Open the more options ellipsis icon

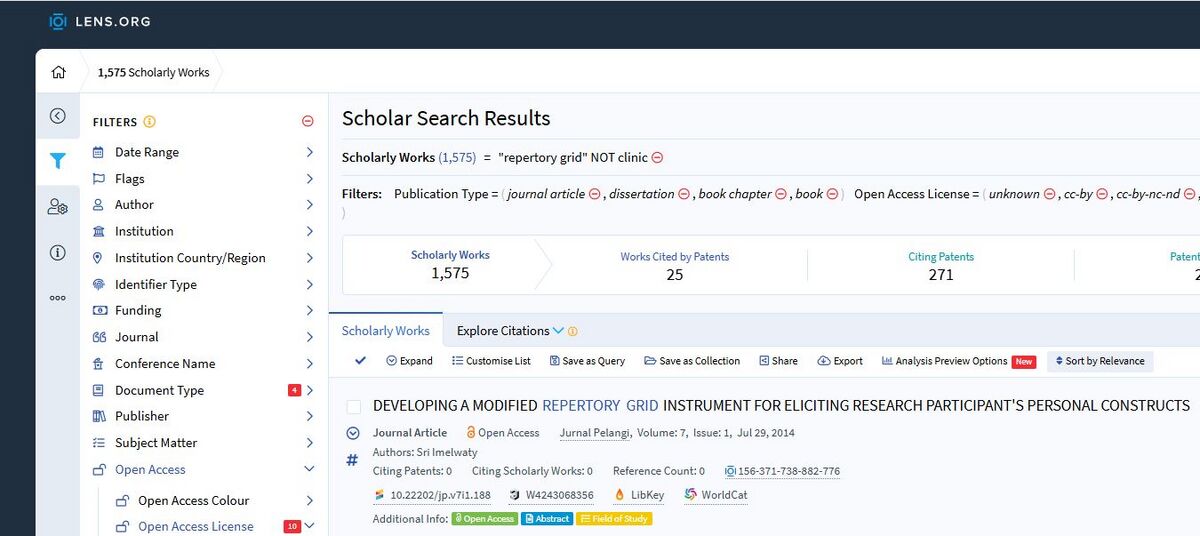coord(58,297)
